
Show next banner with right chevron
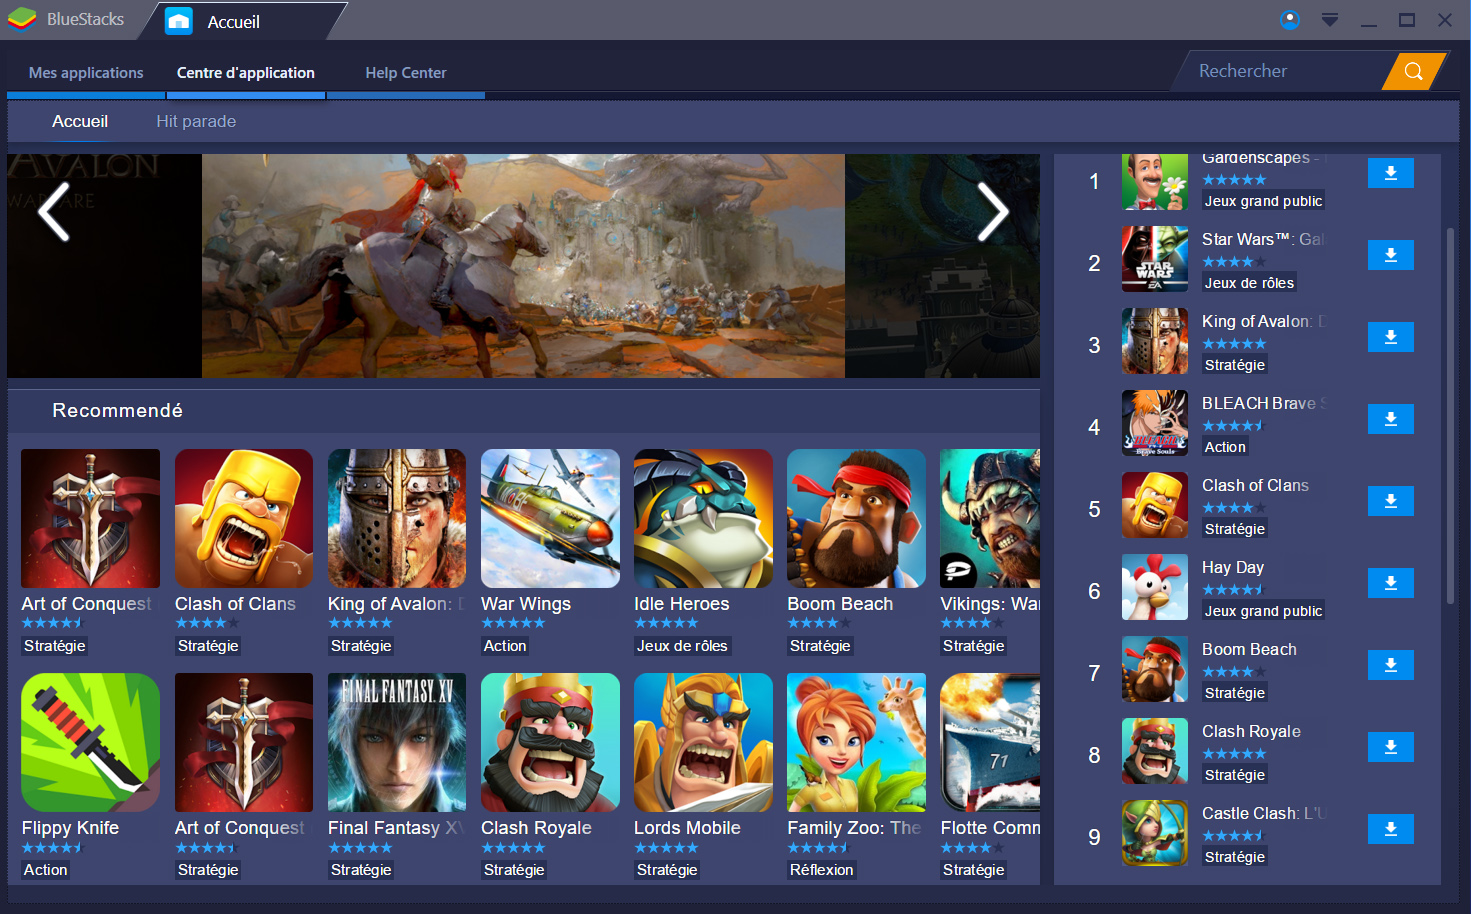(992, 212)
